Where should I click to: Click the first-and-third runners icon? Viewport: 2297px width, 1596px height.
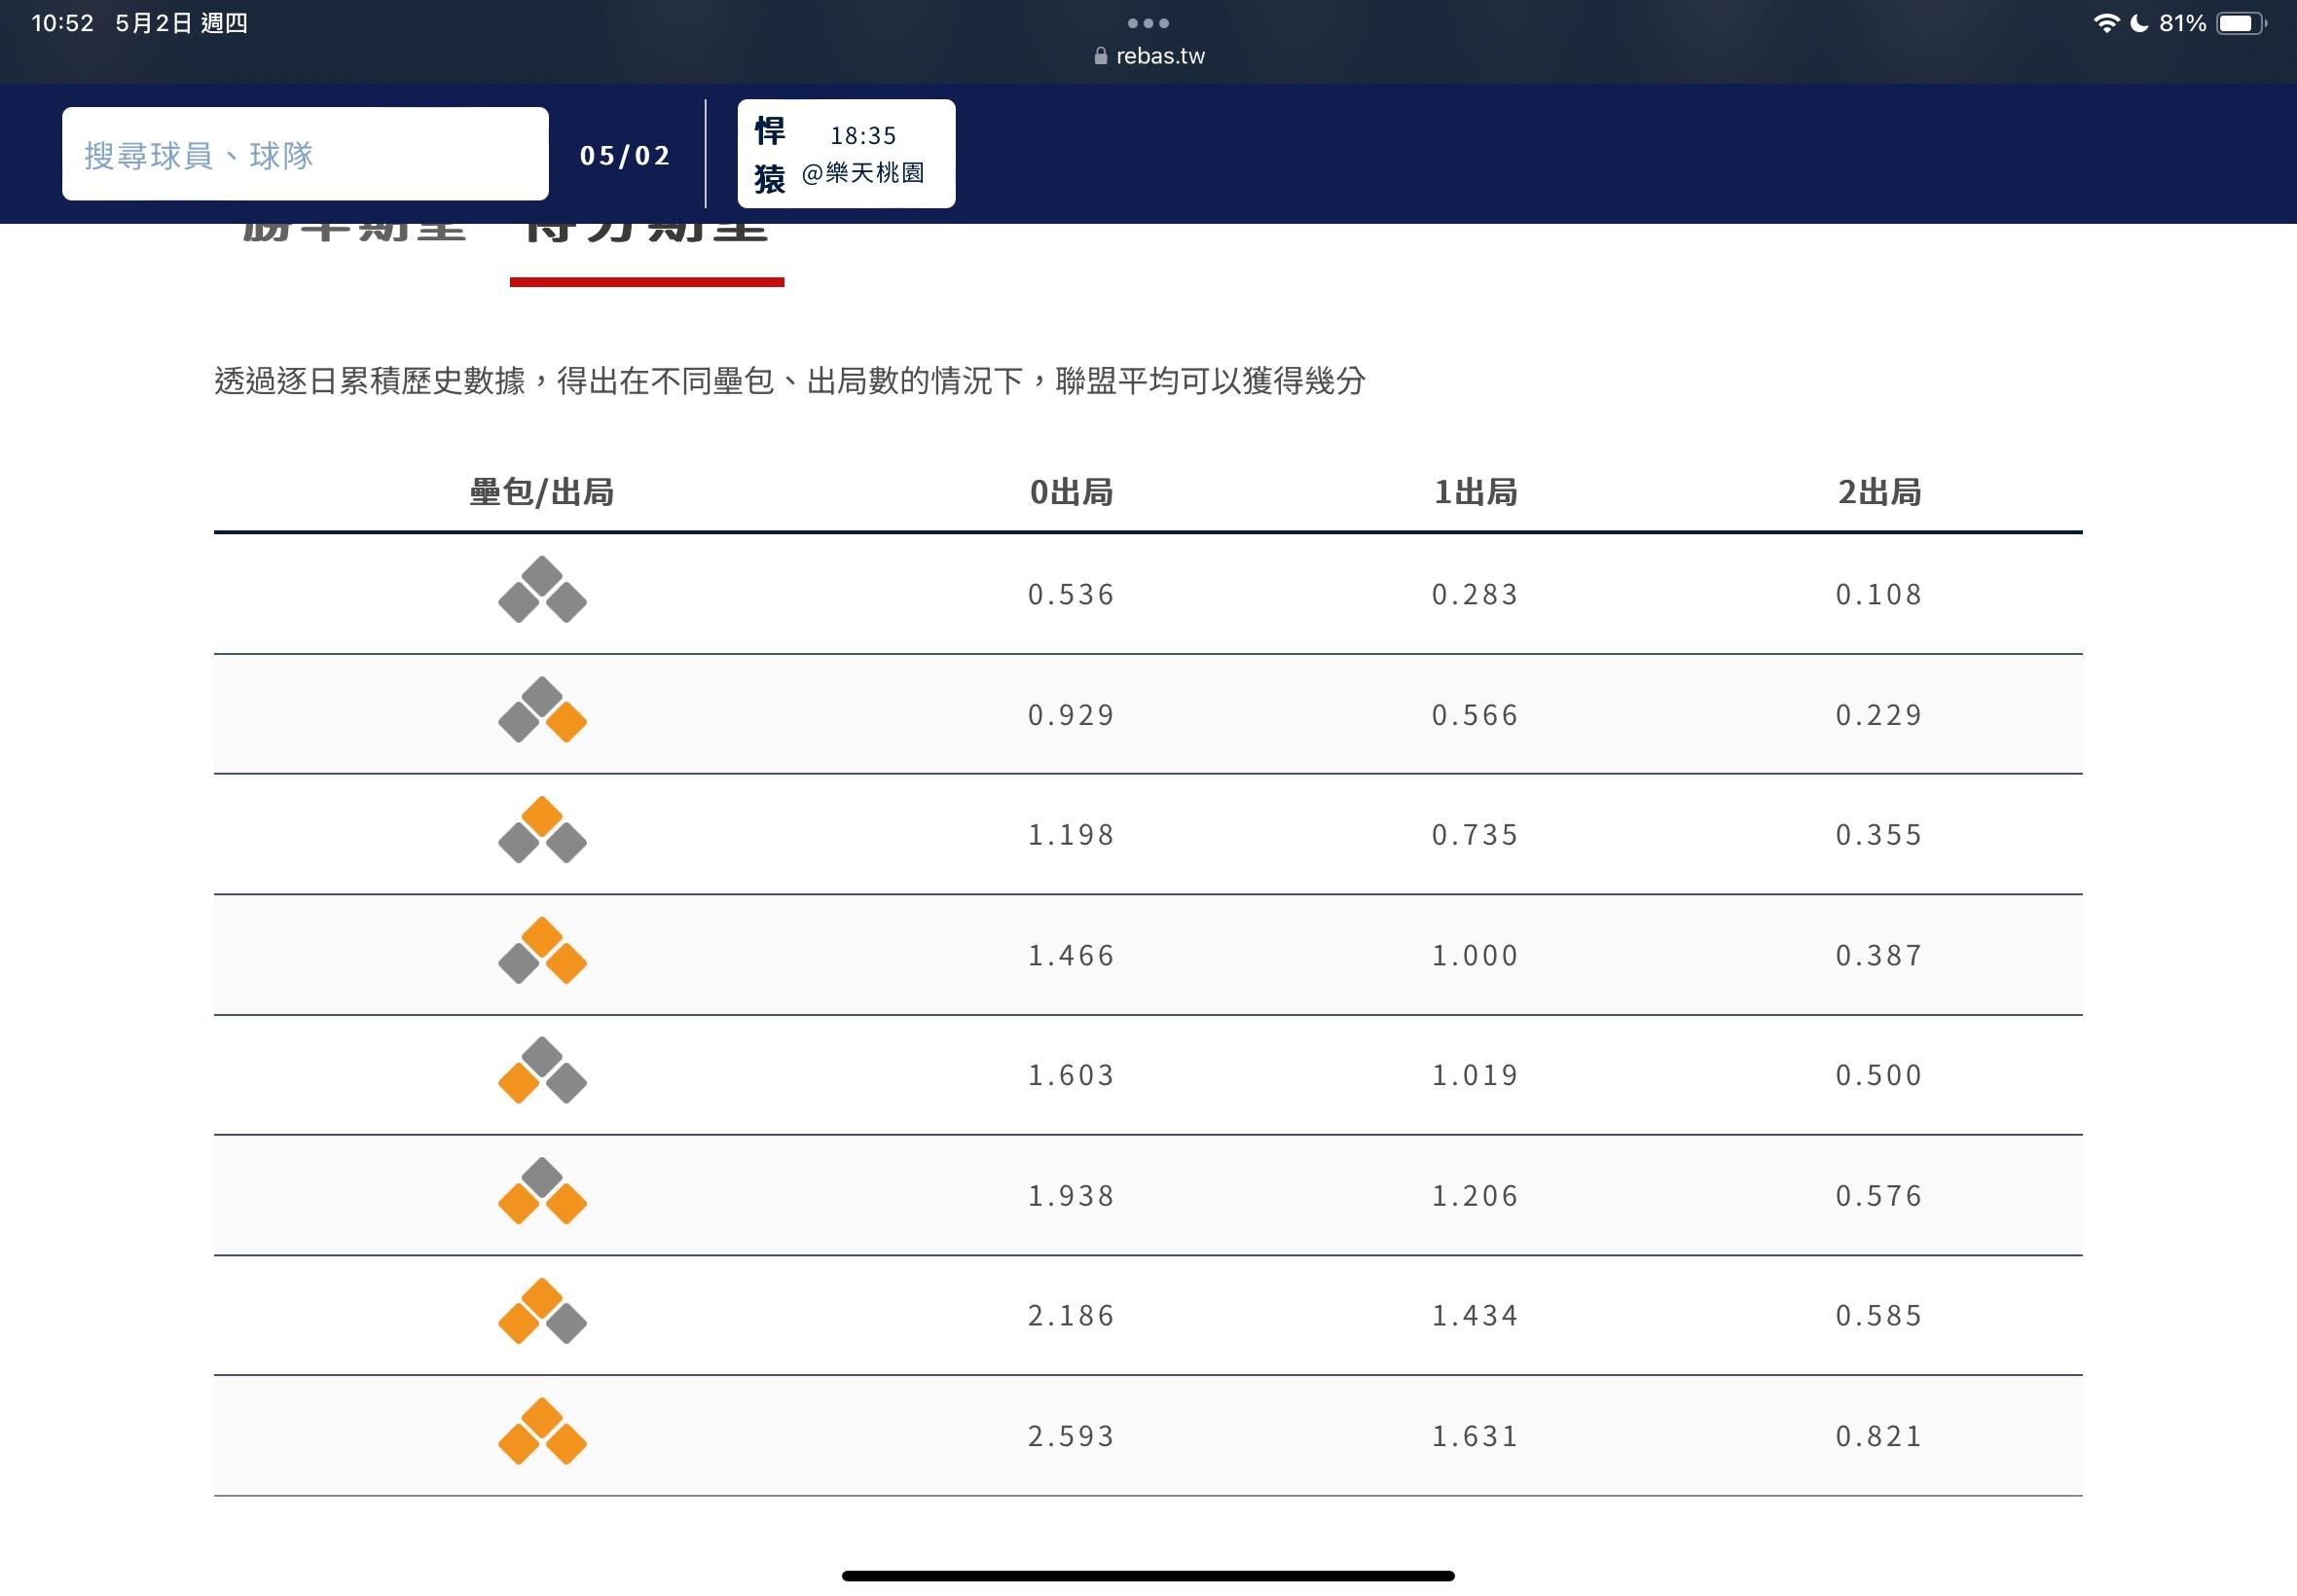click(542, 1191)
